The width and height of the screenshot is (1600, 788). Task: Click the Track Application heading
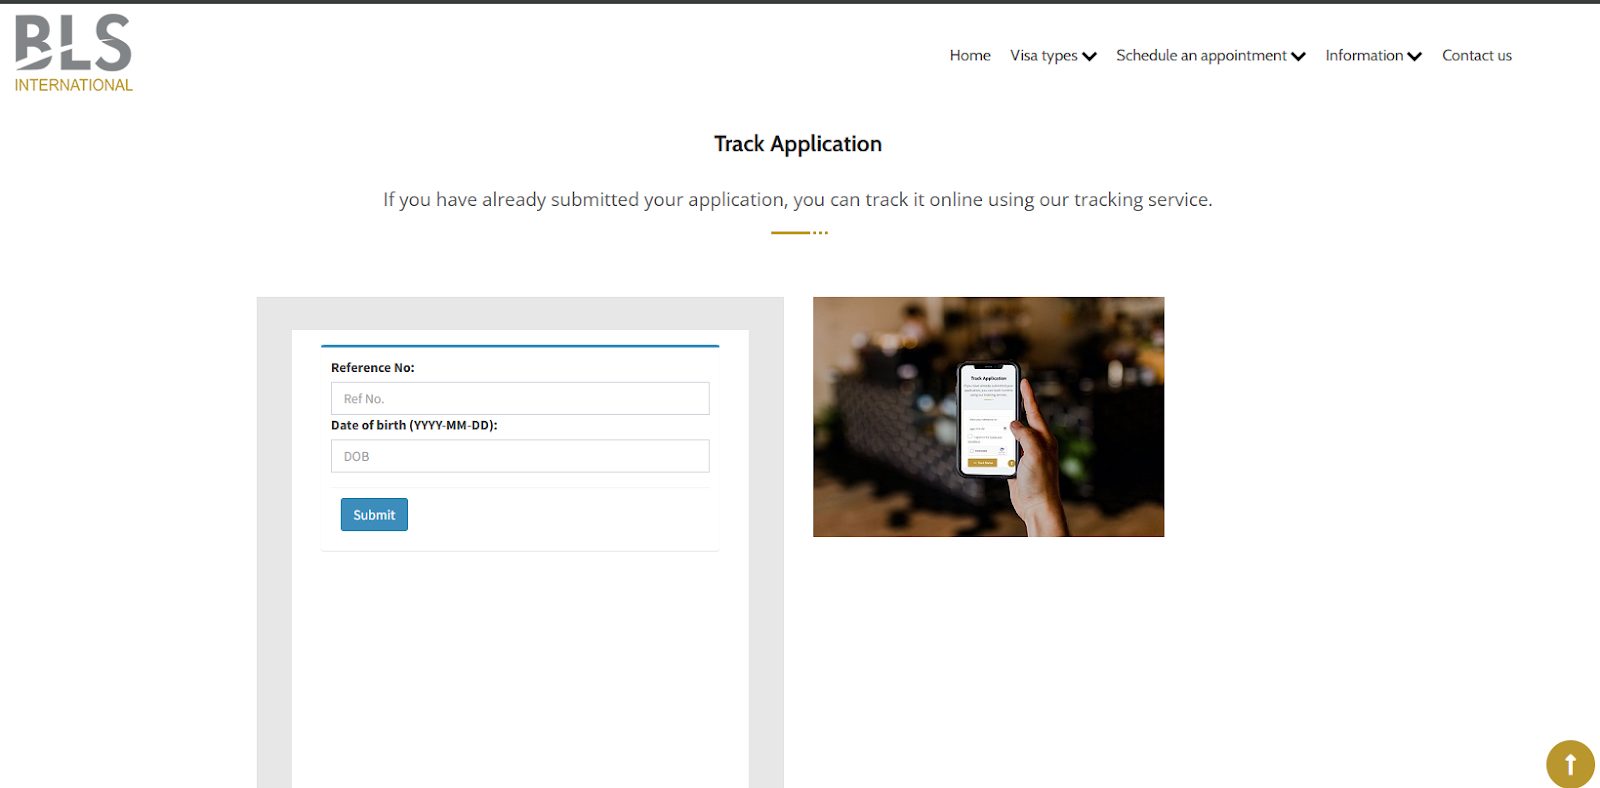[798, 144]
